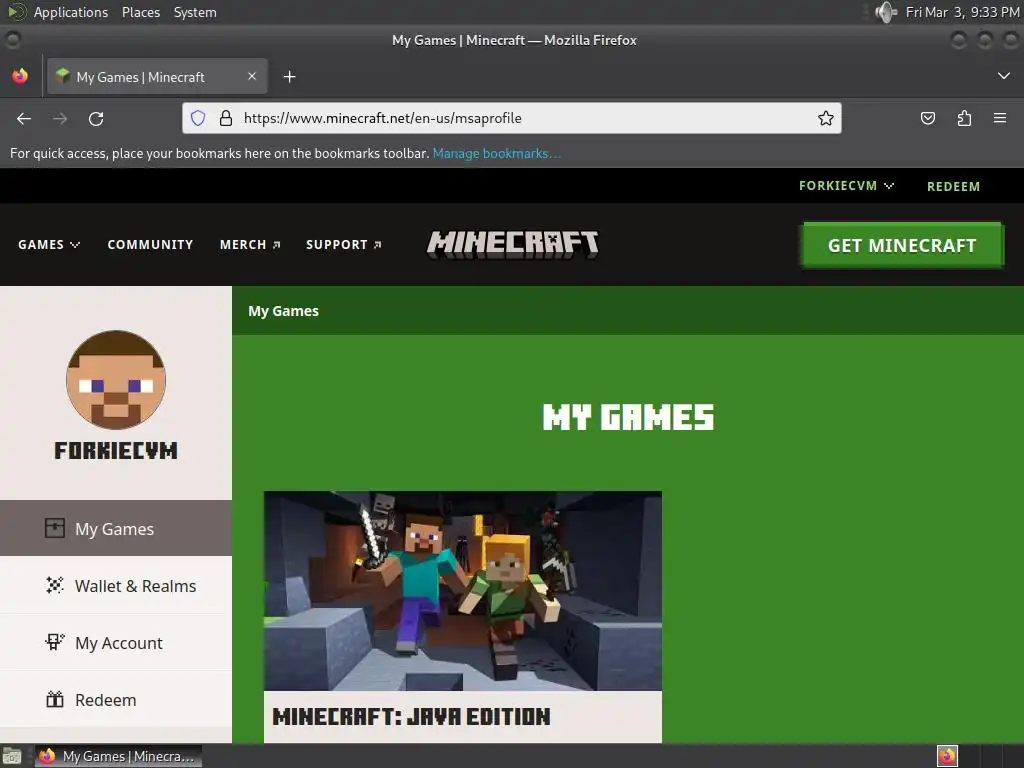1024x768 pixels.
Task: Open the System menu
Action: [195, 12]
